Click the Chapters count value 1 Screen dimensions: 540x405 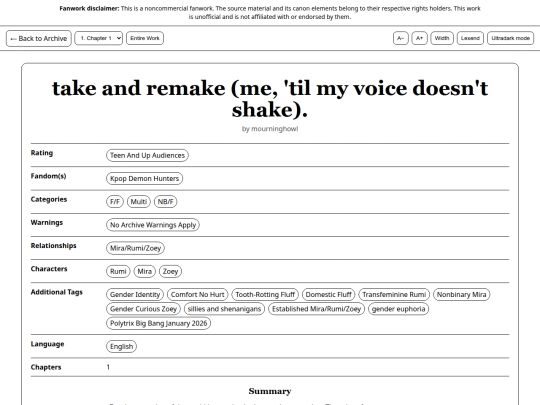click(108, 367)
